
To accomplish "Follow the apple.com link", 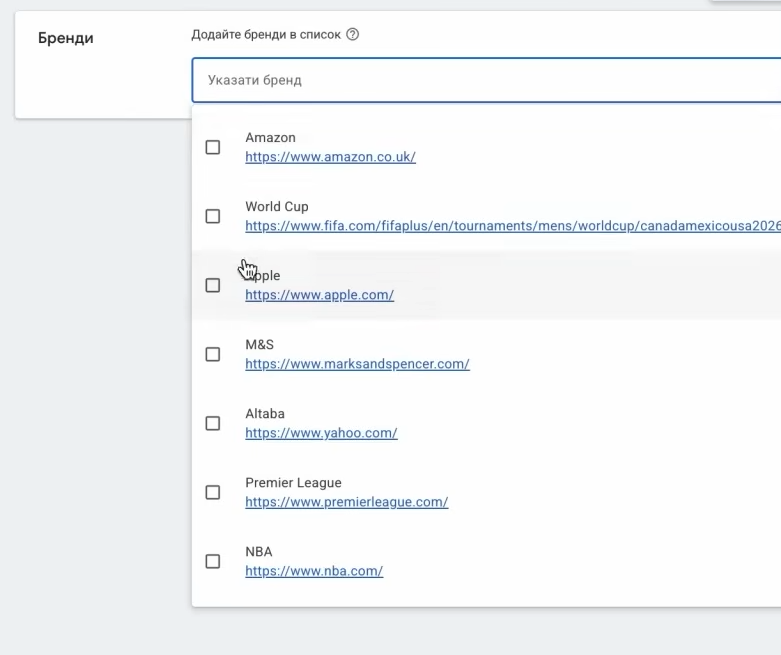I will point(319,295).
